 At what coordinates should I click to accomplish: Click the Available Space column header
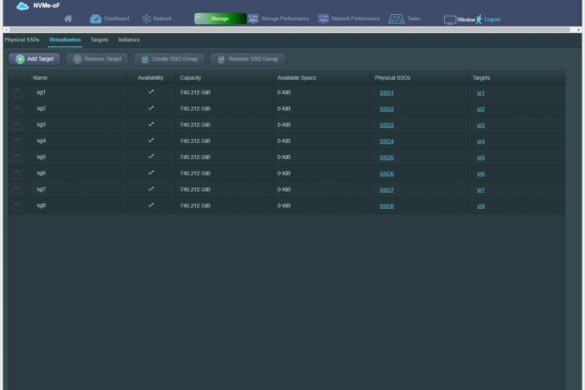(297, 78)
